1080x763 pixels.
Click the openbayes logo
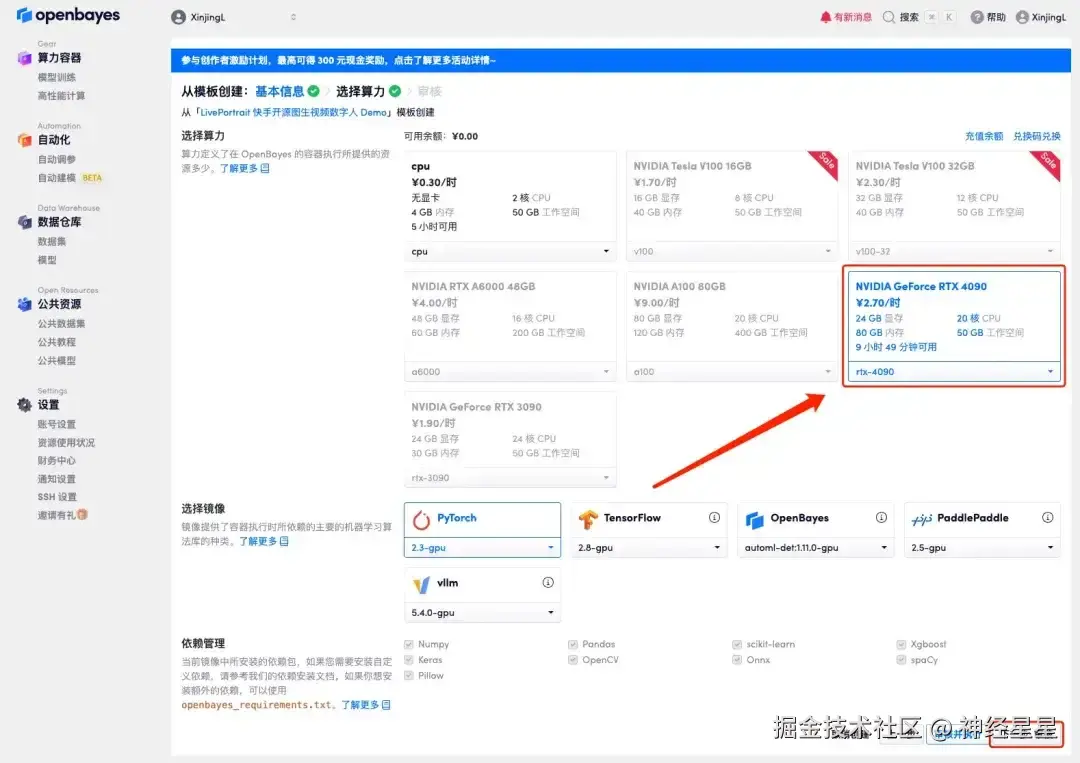coord(68,14)
